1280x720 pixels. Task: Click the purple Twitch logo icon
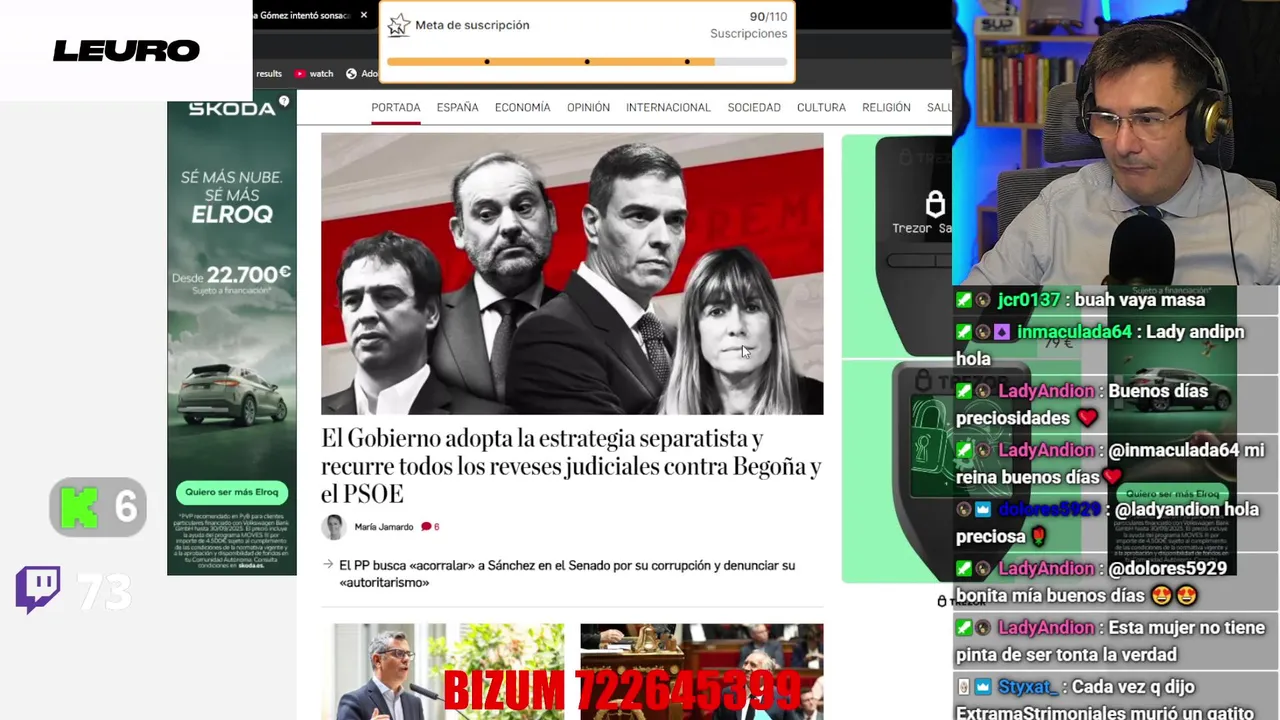(x=38, y=590)
